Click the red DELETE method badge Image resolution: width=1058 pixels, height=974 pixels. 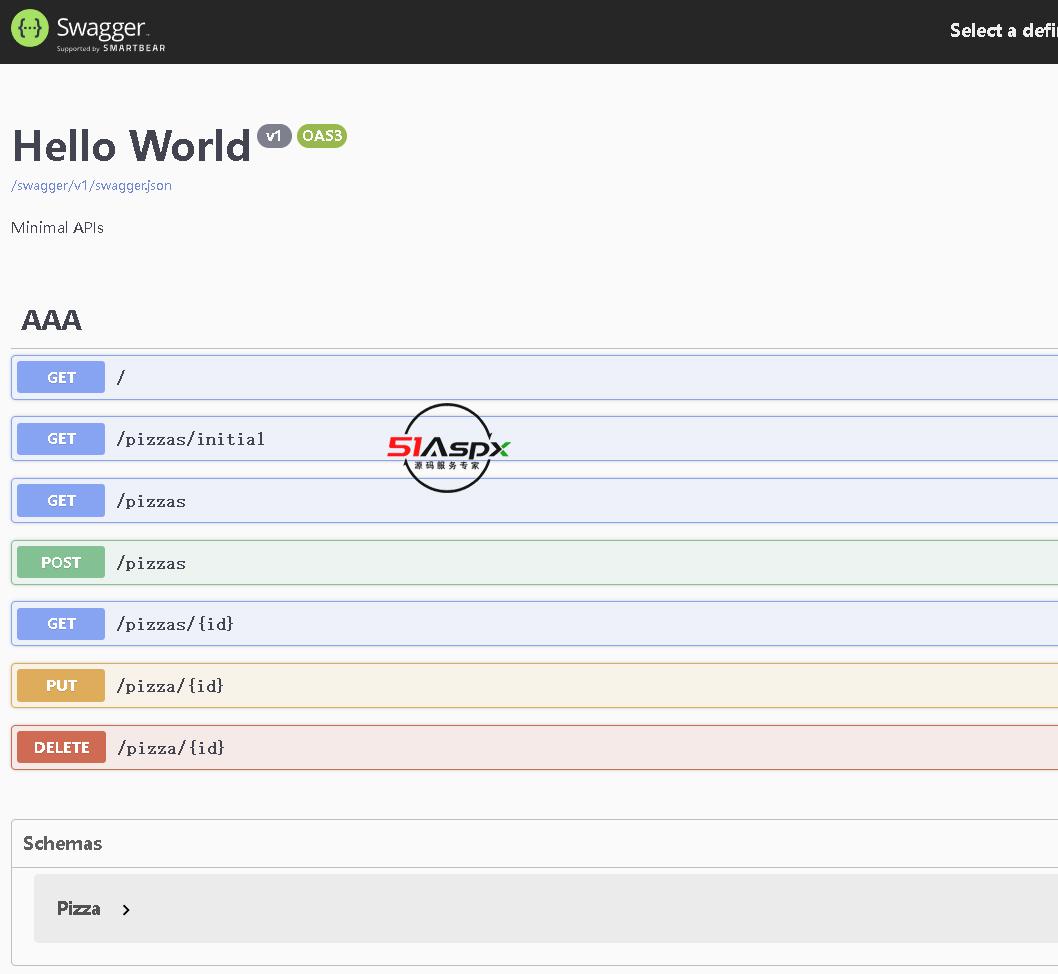(61, 748)
